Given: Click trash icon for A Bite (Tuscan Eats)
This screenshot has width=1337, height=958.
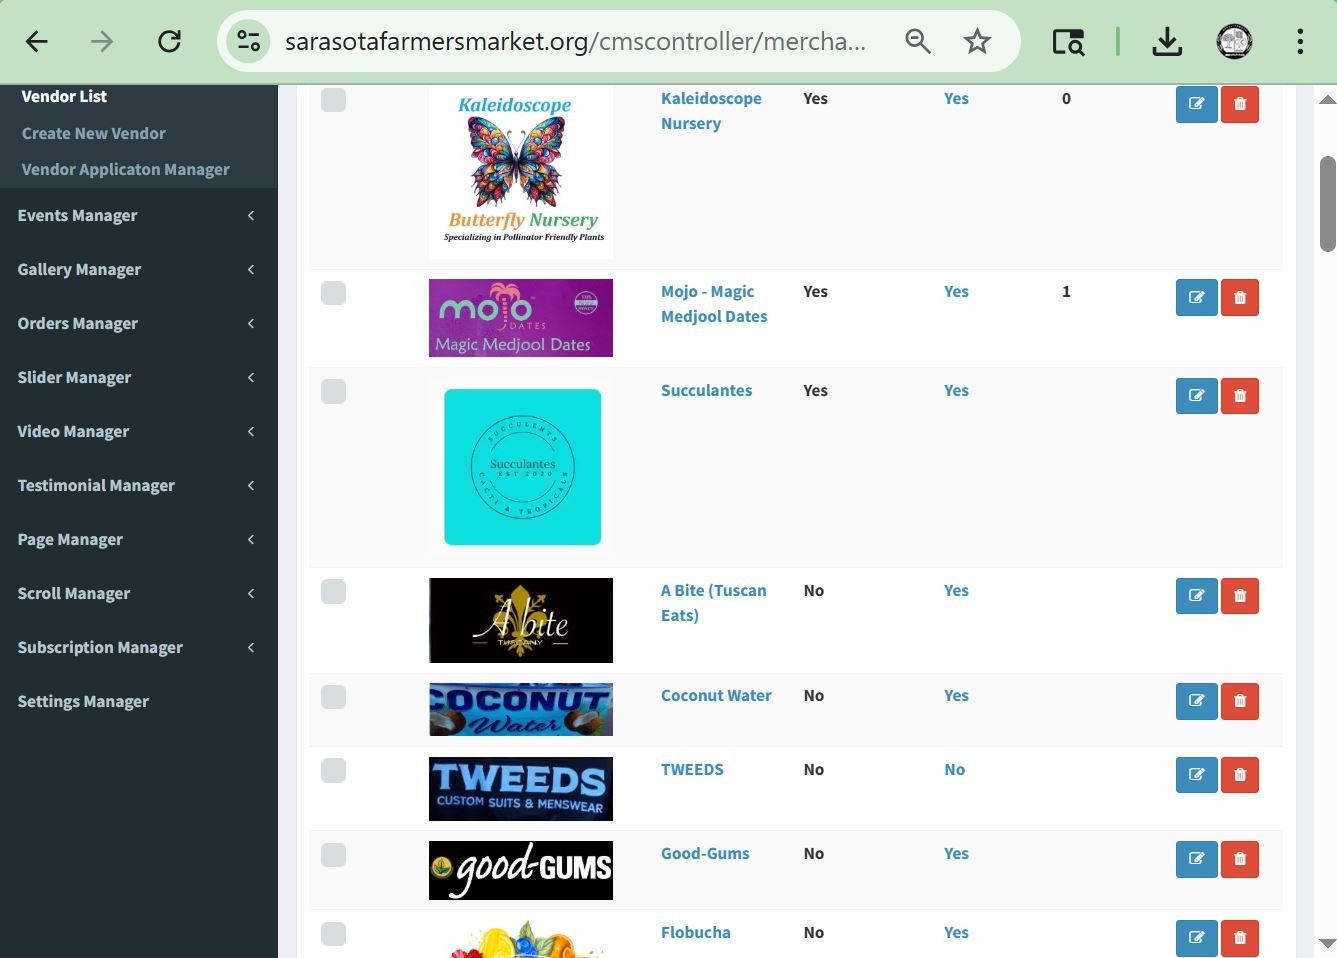Looking at the screenshot, I should (x=1240, y=596).
